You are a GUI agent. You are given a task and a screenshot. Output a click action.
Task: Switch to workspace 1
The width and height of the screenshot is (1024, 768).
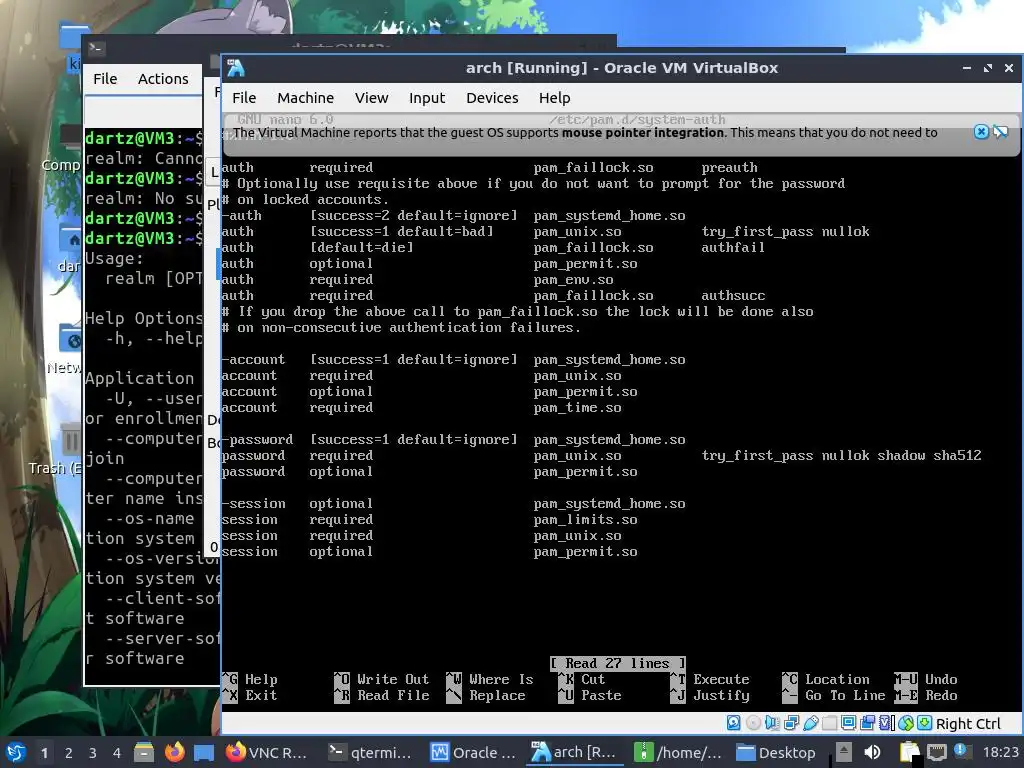click(44, 753)
